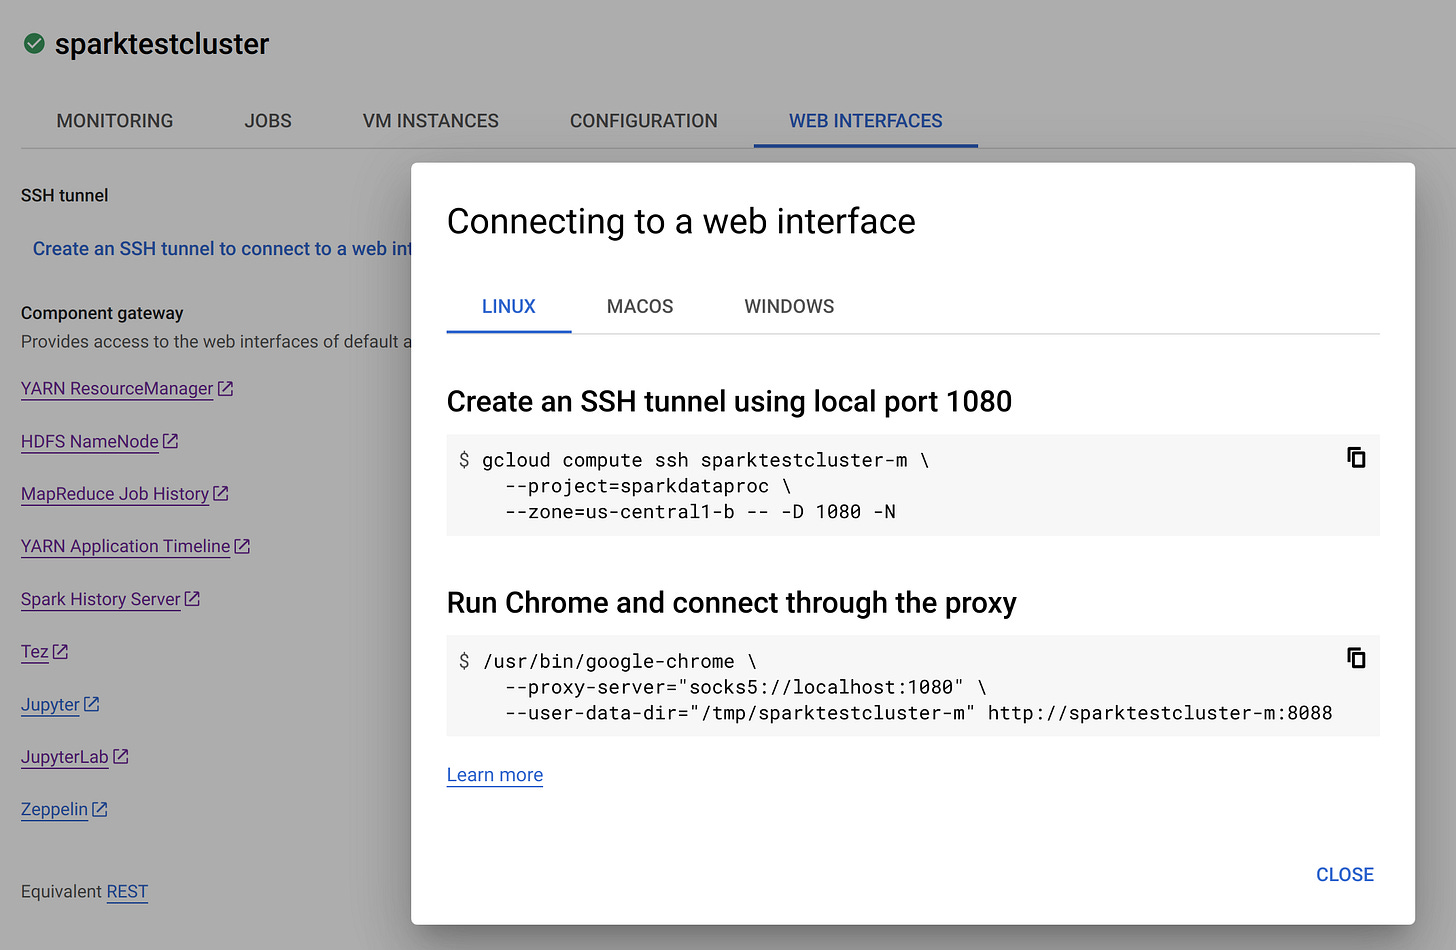This screenshot has width=1456, height=950.
Task: Click external-link icon beside HDFS NameNode
Action: pos(171,441)
